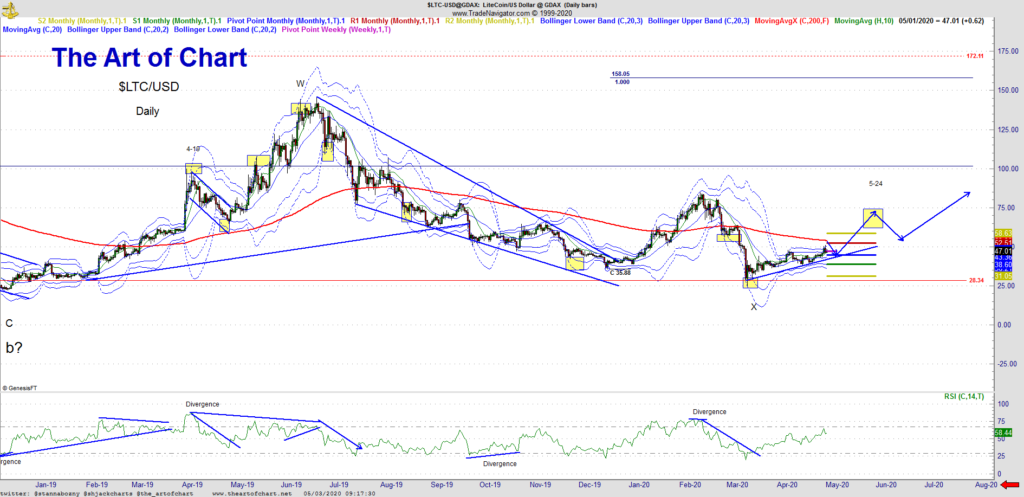Click the red 28.34 support level label
The image size is (1024, 497).
[x=977, y=281]
